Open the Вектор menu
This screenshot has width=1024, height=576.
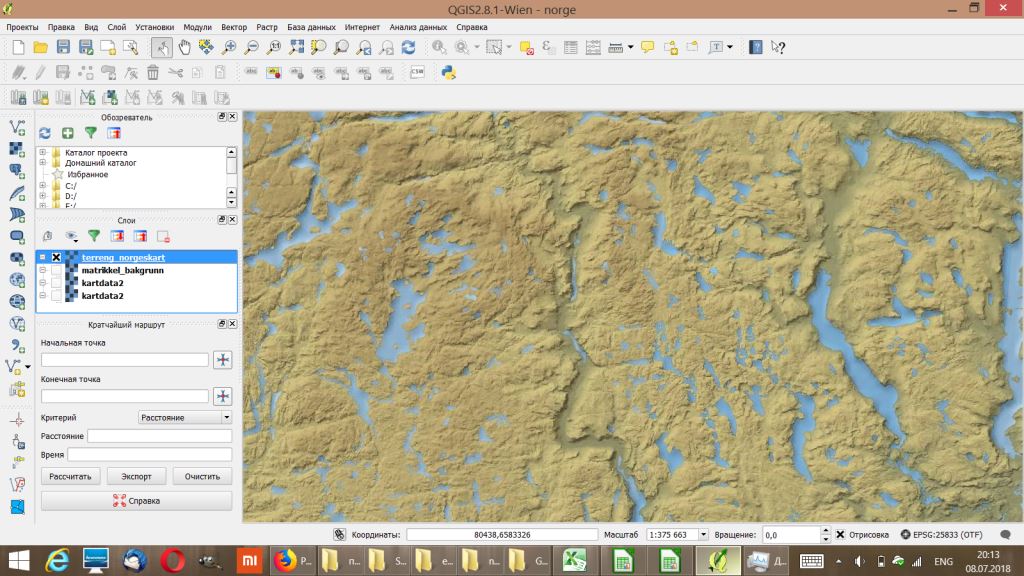pos(234,27)
